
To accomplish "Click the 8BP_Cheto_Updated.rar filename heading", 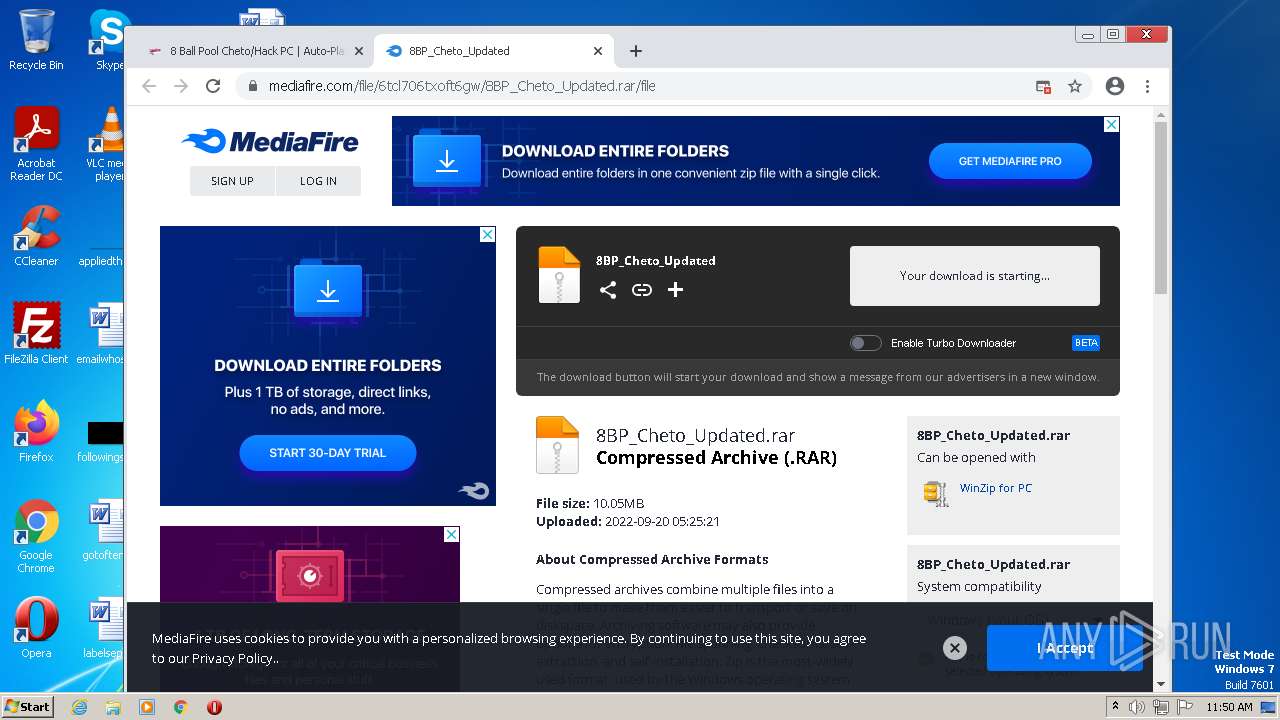I will pyautogui.click(x=696, y=436).
